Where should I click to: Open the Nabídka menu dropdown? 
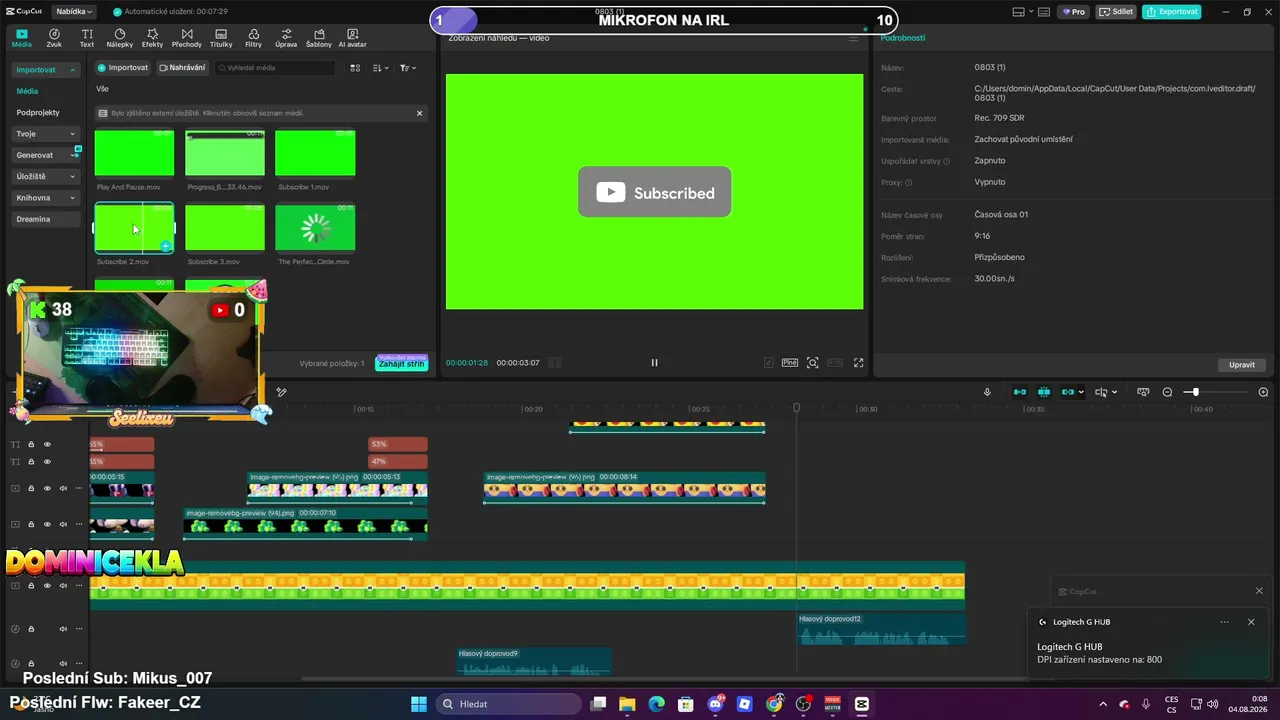(x=72, y=11)
